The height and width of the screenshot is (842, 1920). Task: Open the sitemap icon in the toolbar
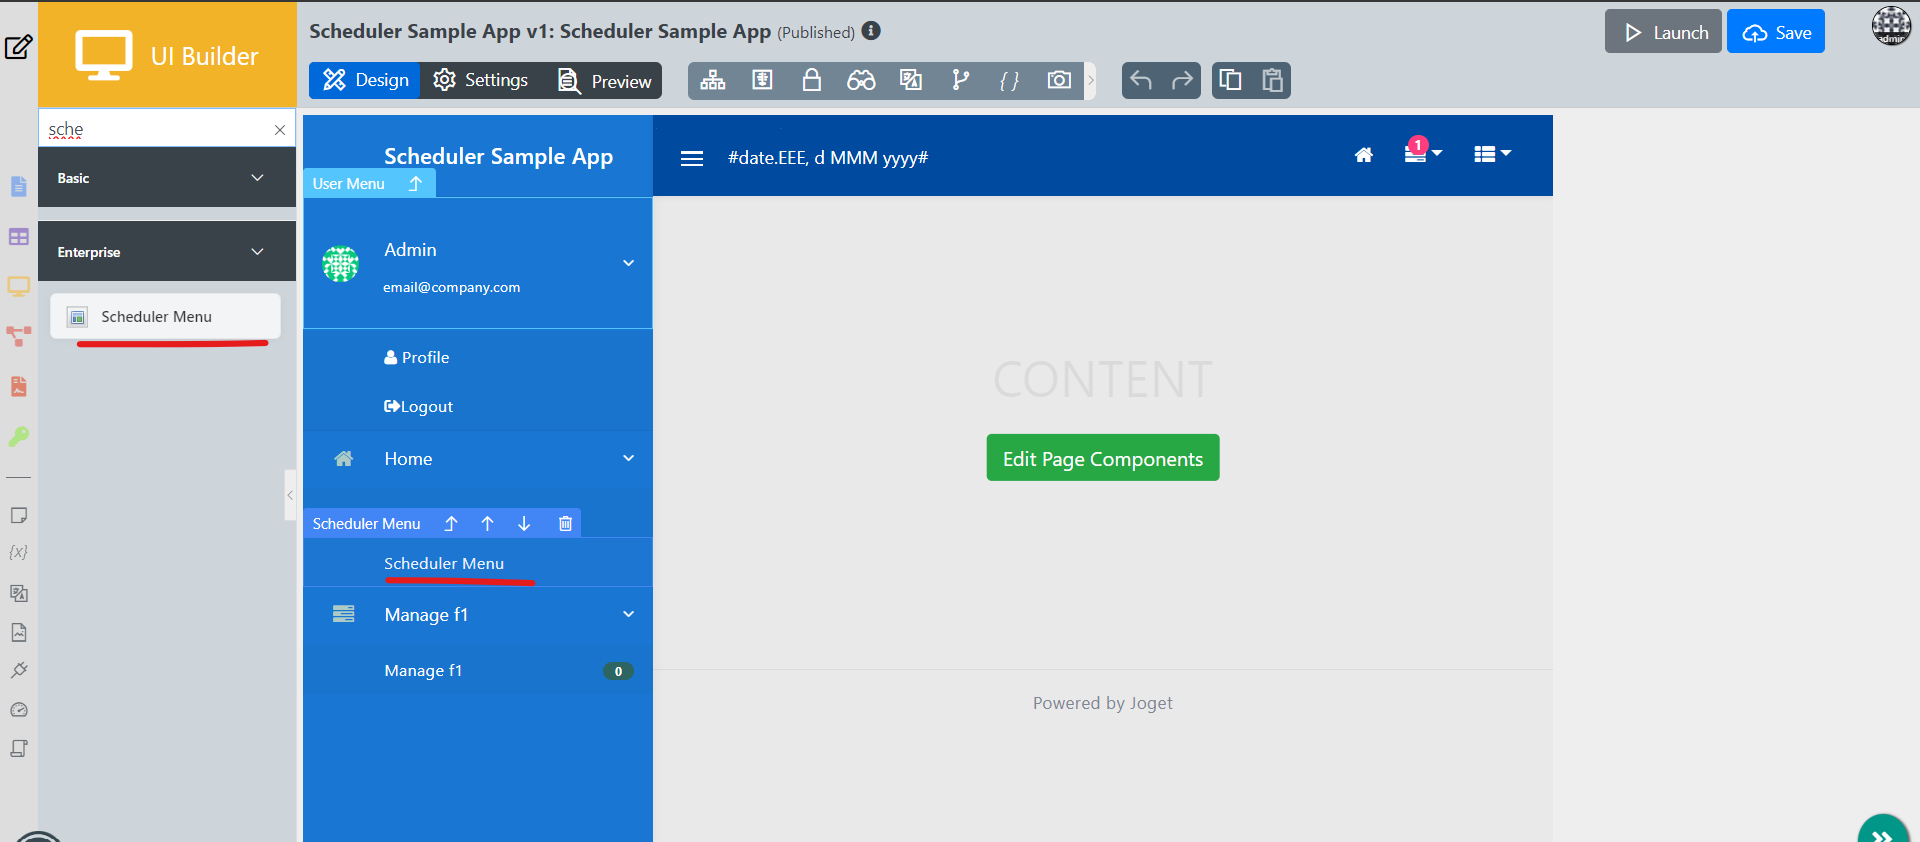click(x=713, y=80)
